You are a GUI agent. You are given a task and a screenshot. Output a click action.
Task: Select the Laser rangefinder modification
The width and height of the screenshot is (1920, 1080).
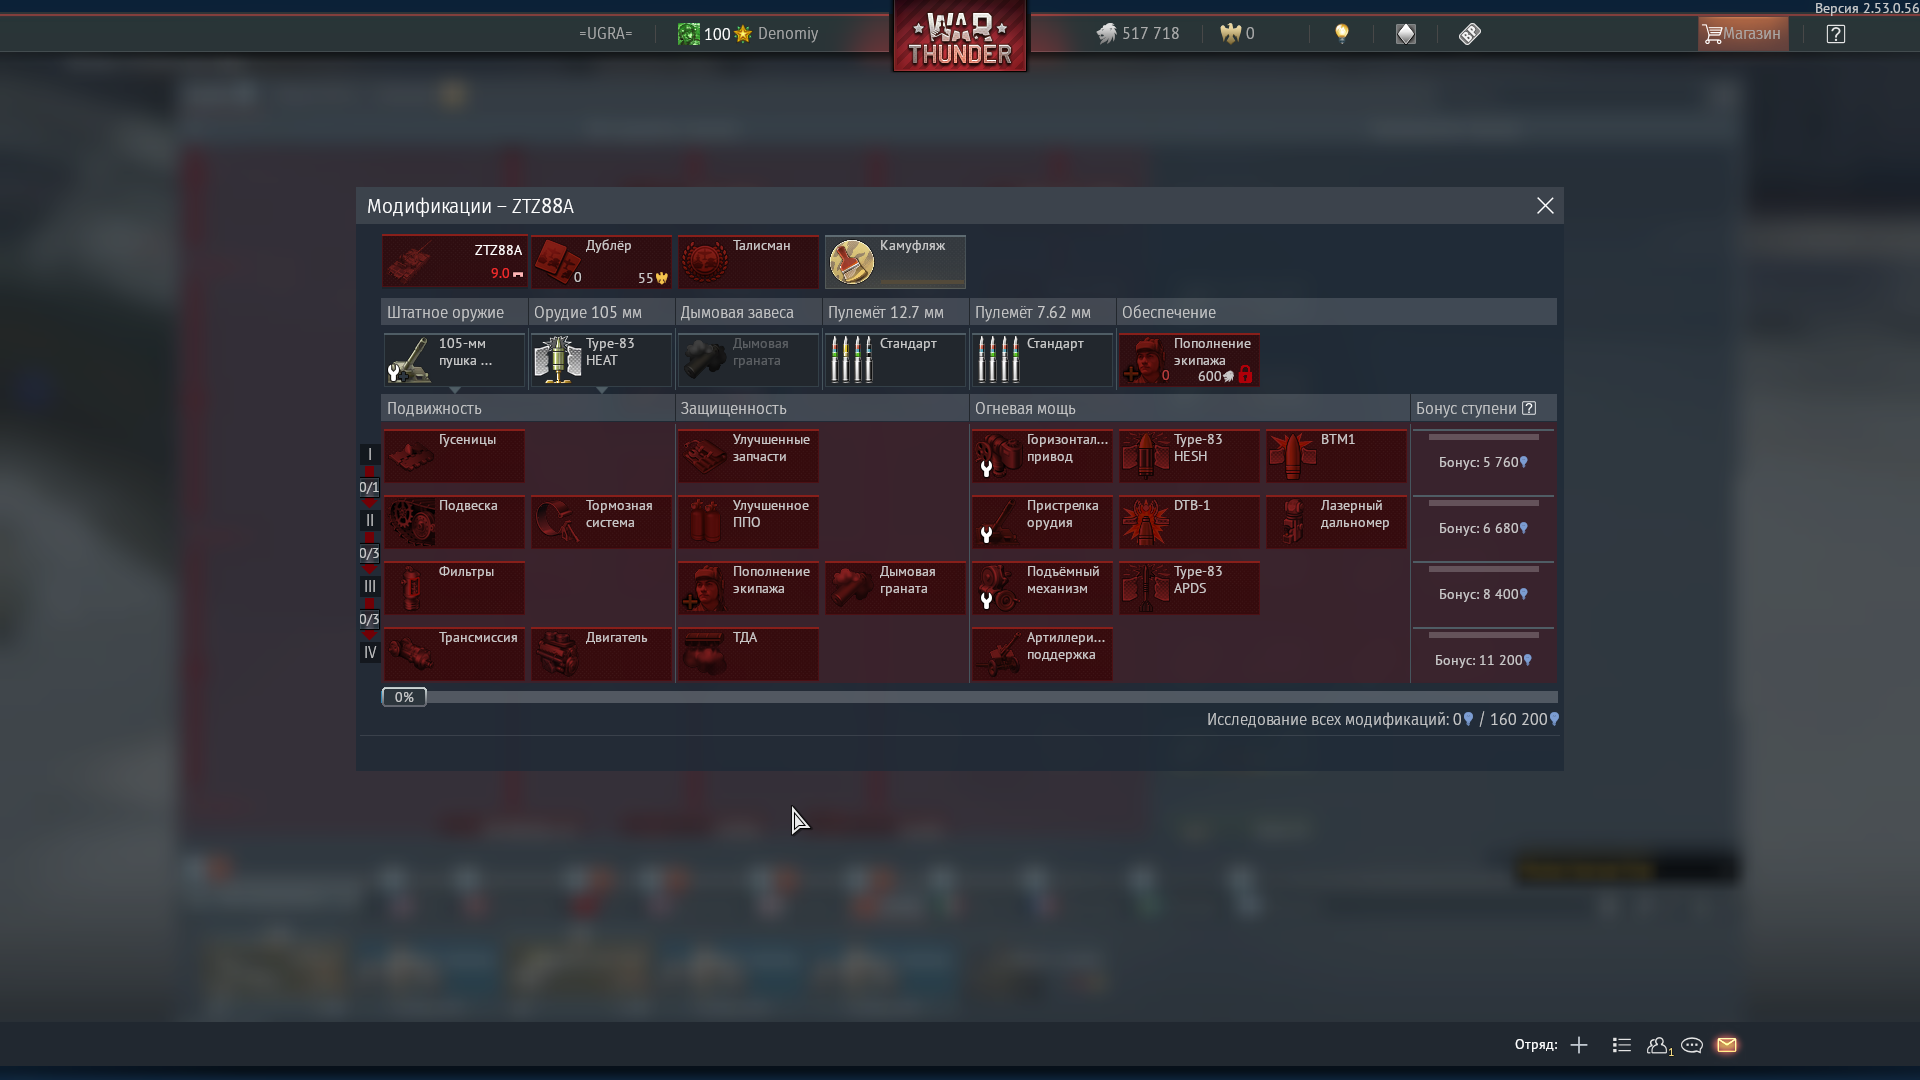1336,522
